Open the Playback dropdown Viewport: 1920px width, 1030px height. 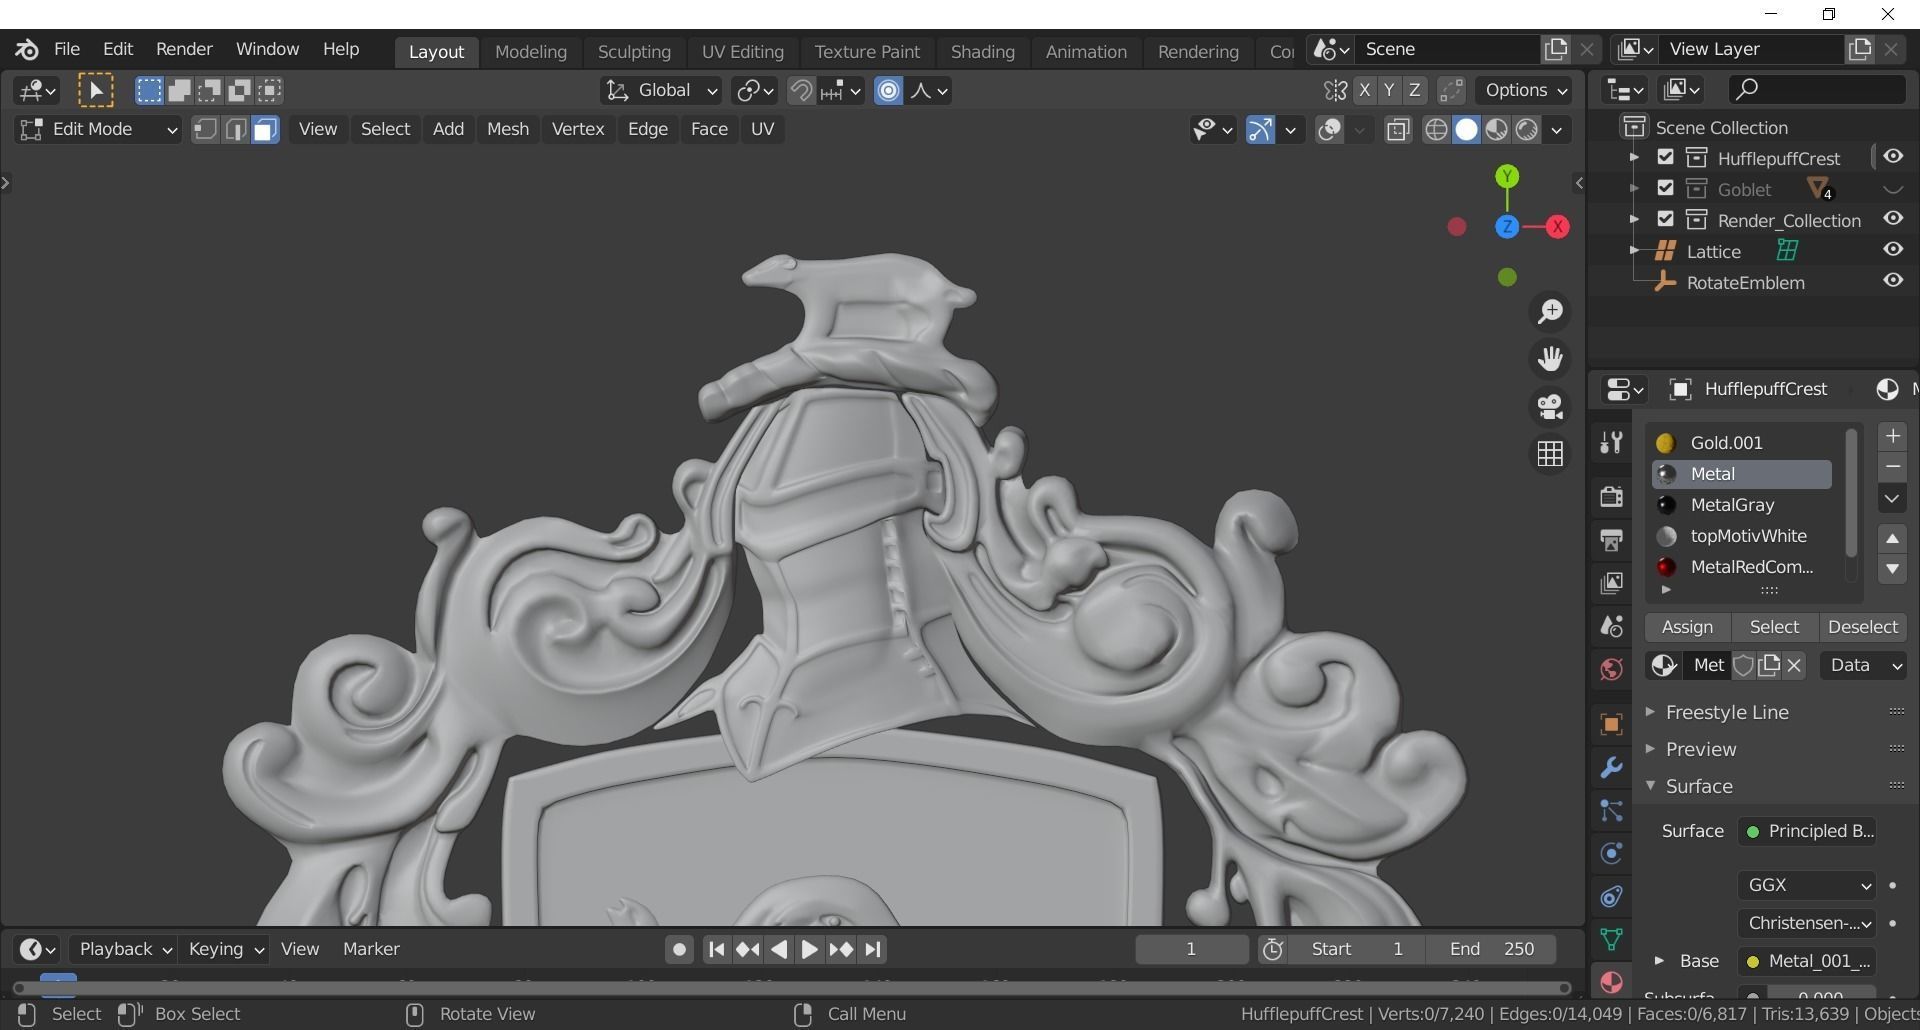tap(124, 949)
